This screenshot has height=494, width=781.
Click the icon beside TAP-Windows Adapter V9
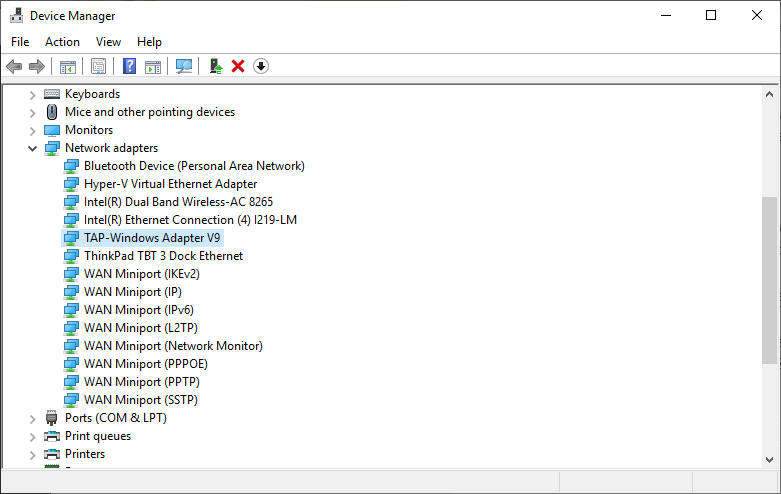(71, 238)
